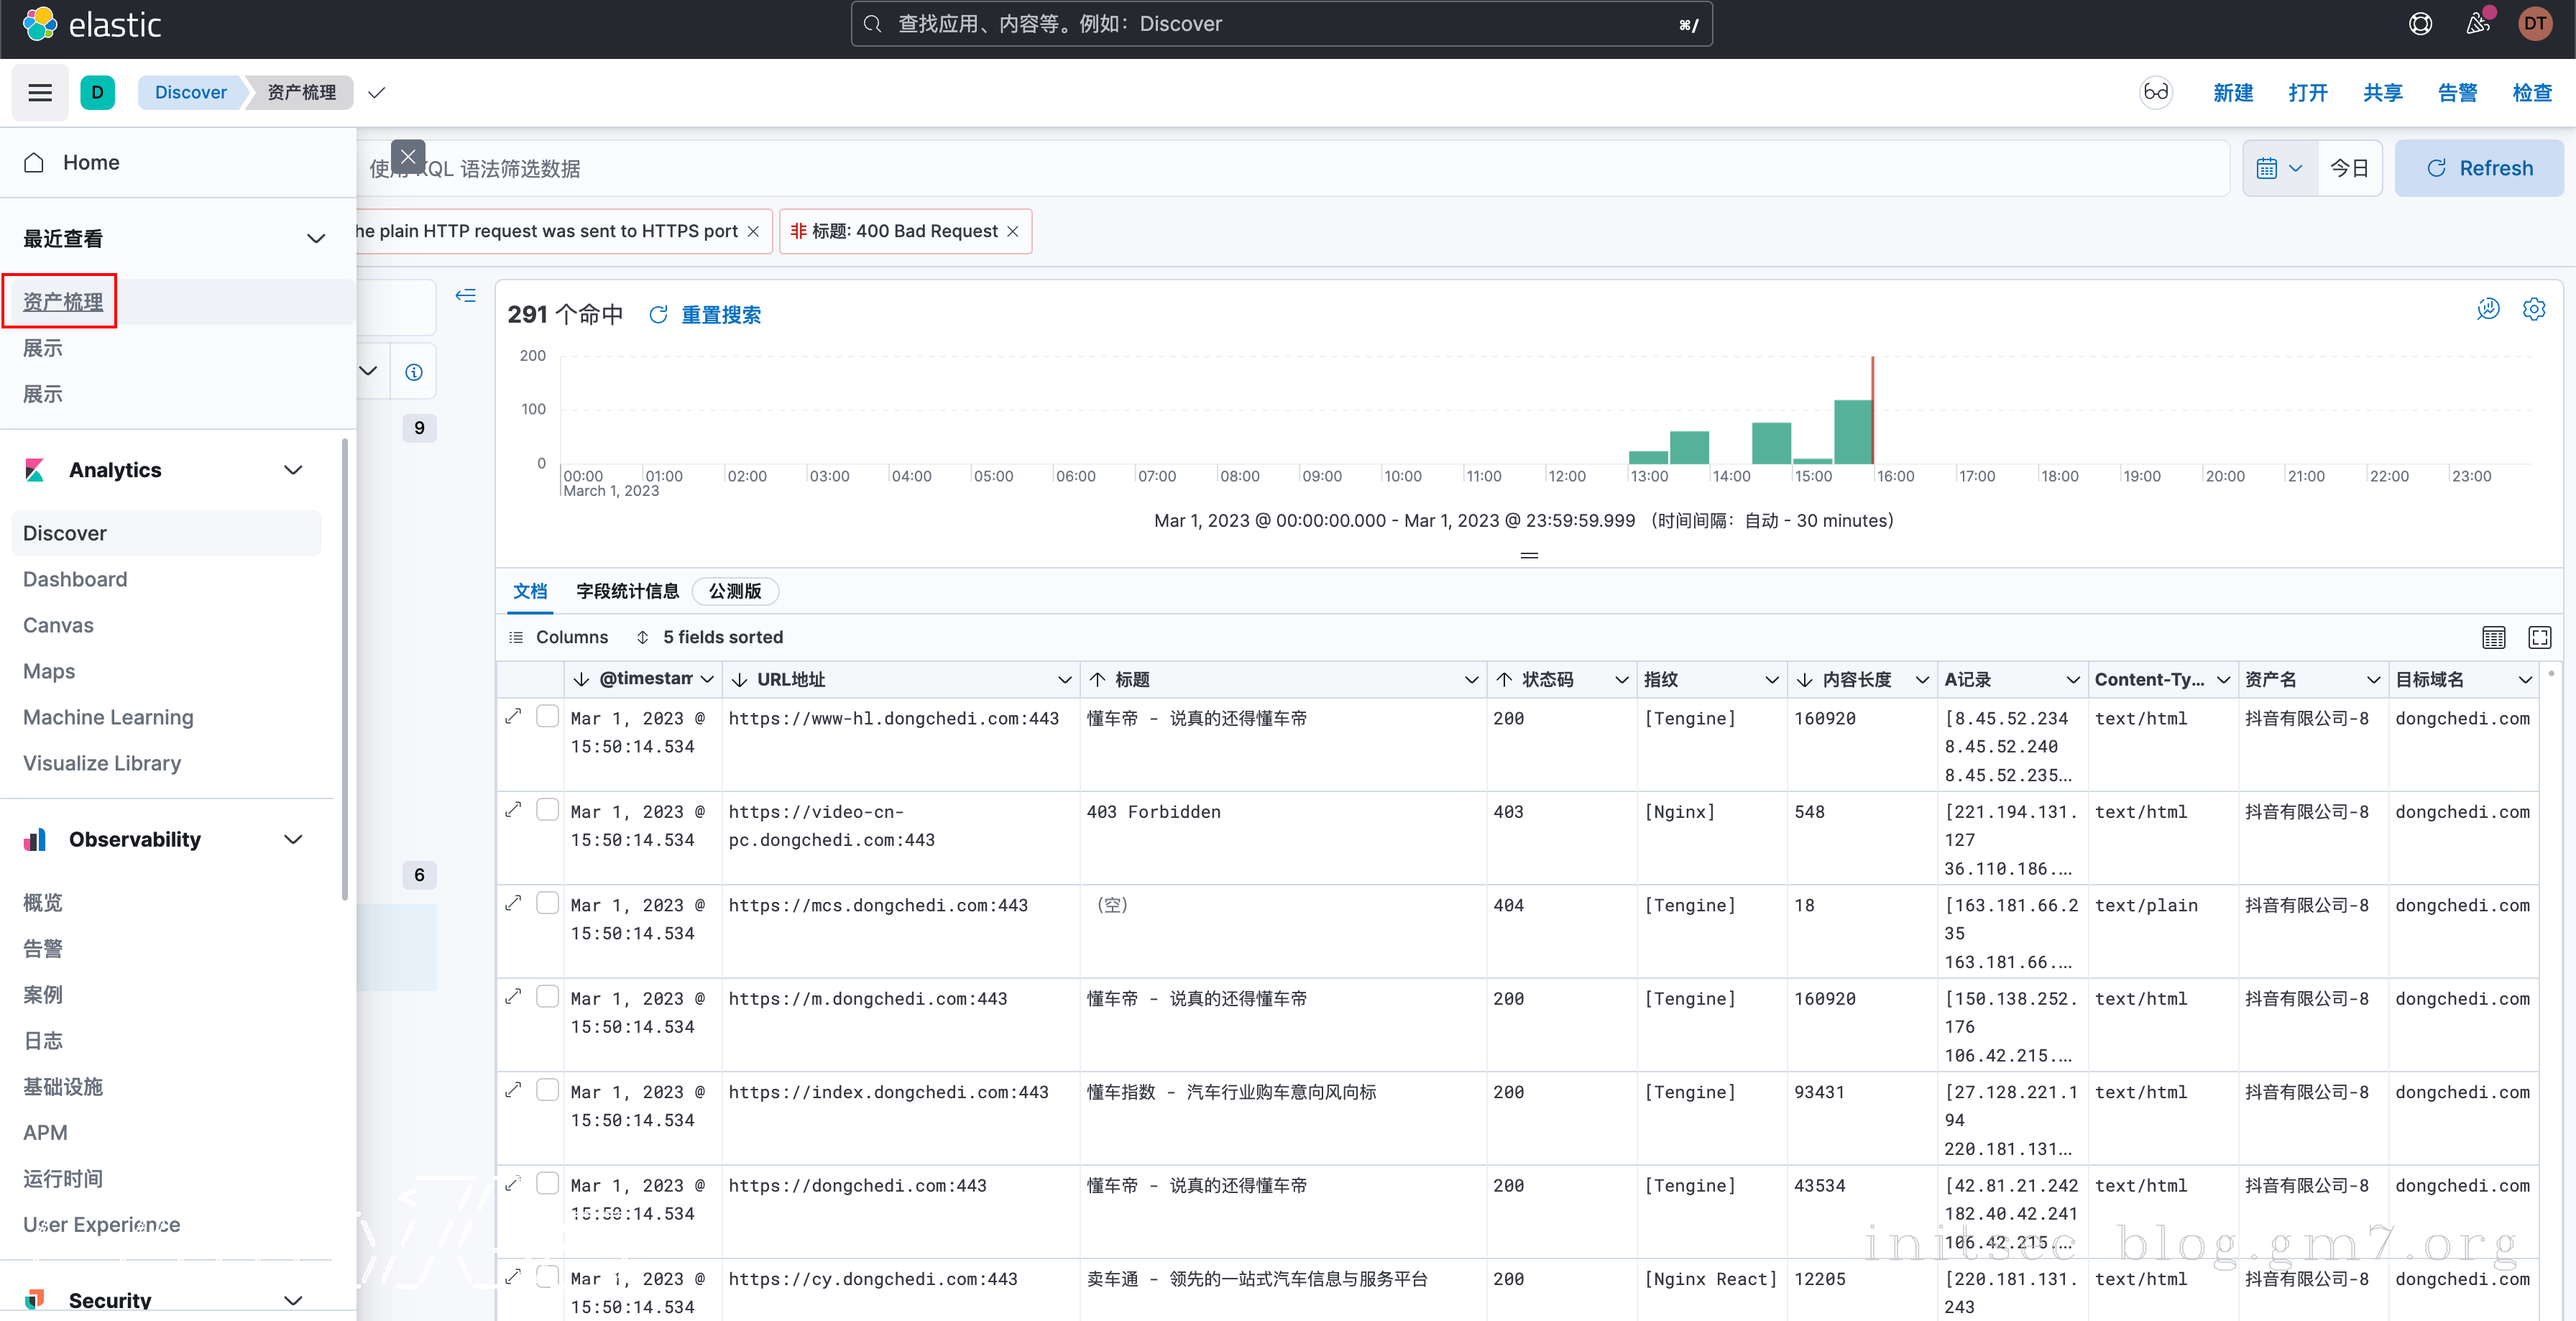2576x1321 pixels.
Task: Open URL地址 column header dropdown
Action: 1064,680
